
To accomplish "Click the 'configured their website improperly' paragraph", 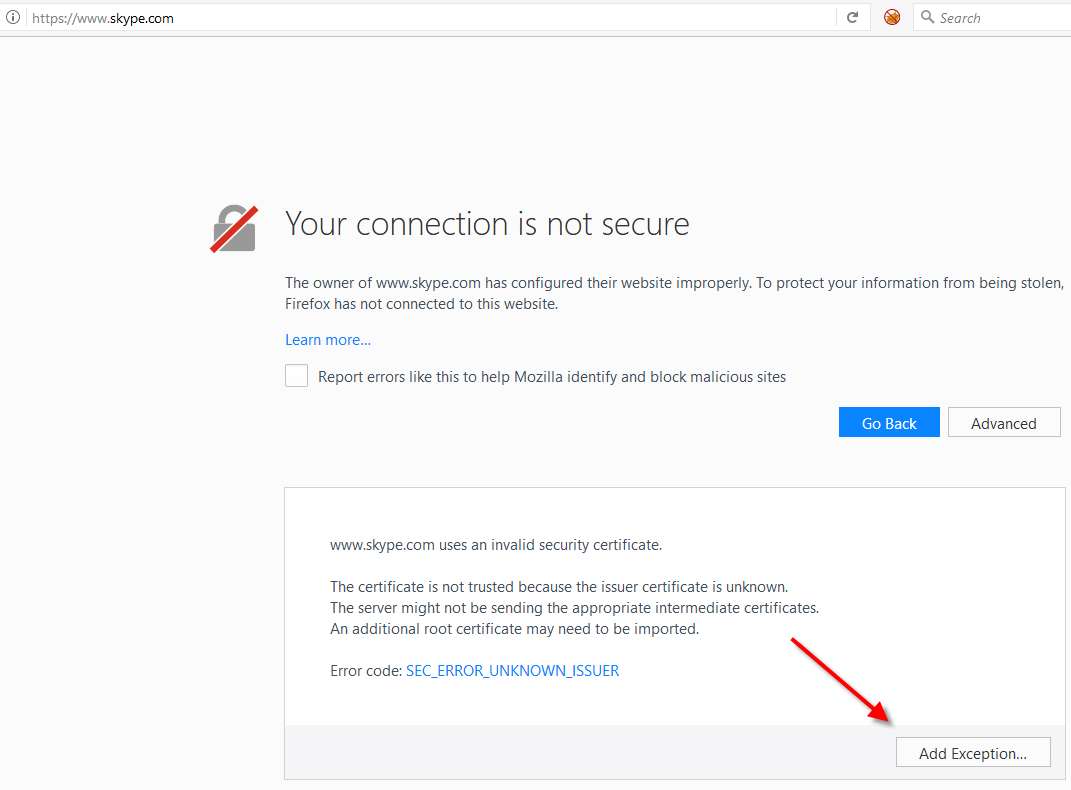I will click(670, 293).
